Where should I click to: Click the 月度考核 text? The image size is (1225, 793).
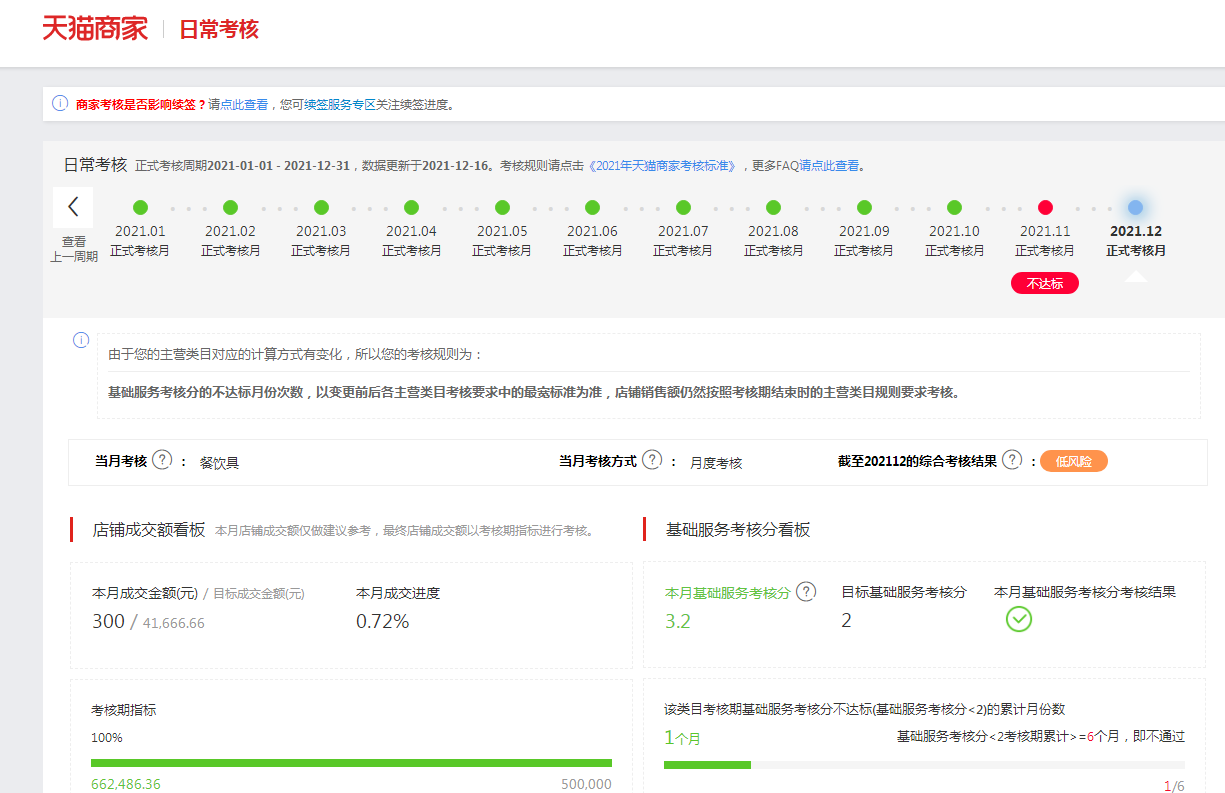coord(716,463)
